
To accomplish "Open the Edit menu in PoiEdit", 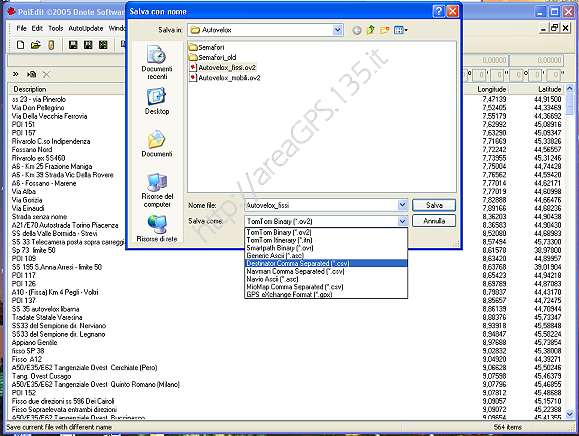I will [37, 28].
